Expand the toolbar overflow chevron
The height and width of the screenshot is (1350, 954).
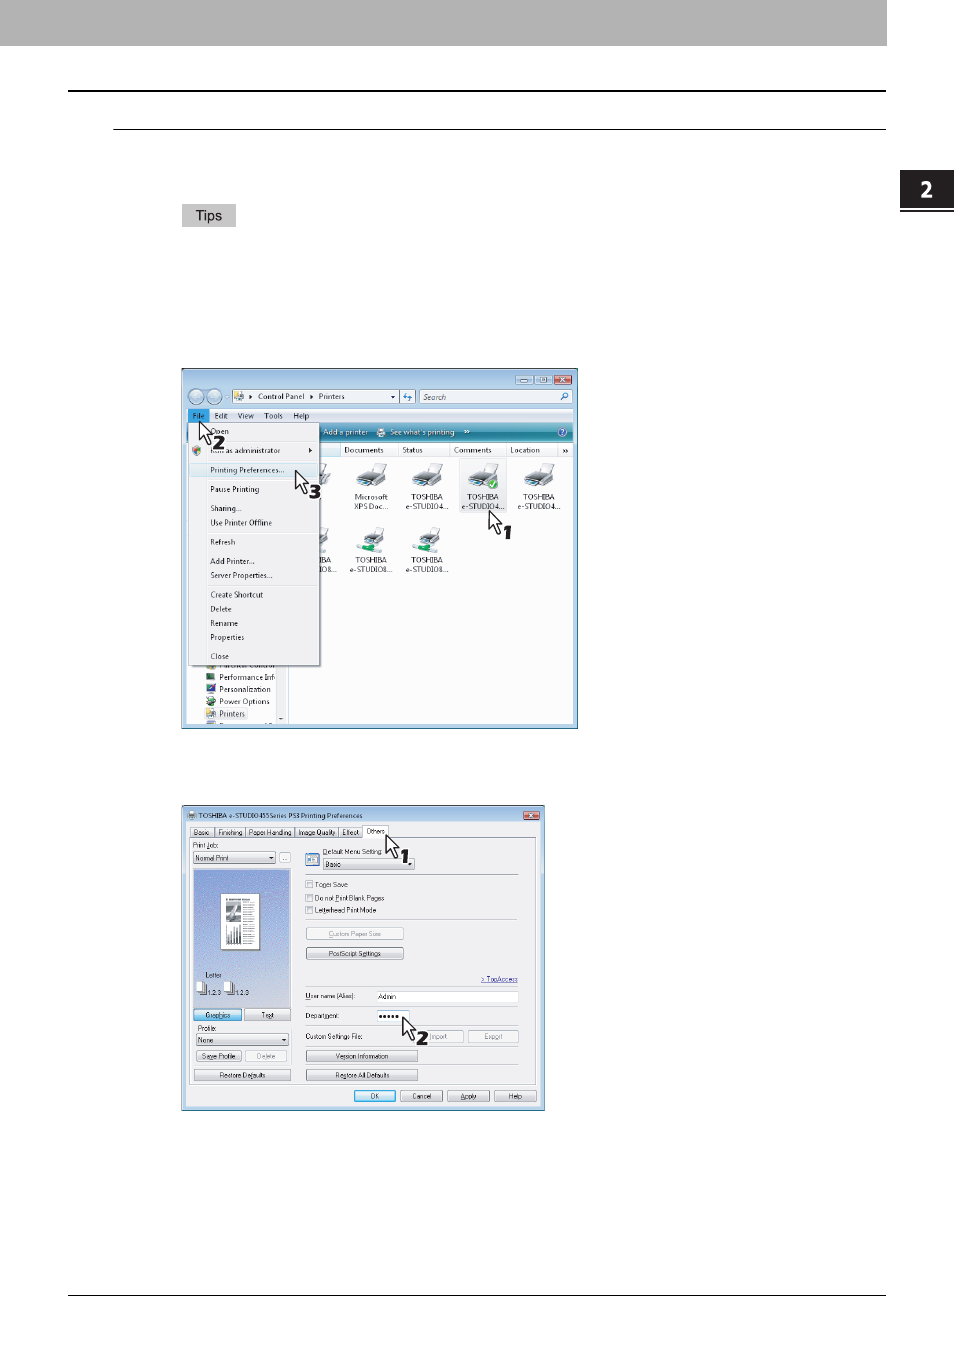467,433
